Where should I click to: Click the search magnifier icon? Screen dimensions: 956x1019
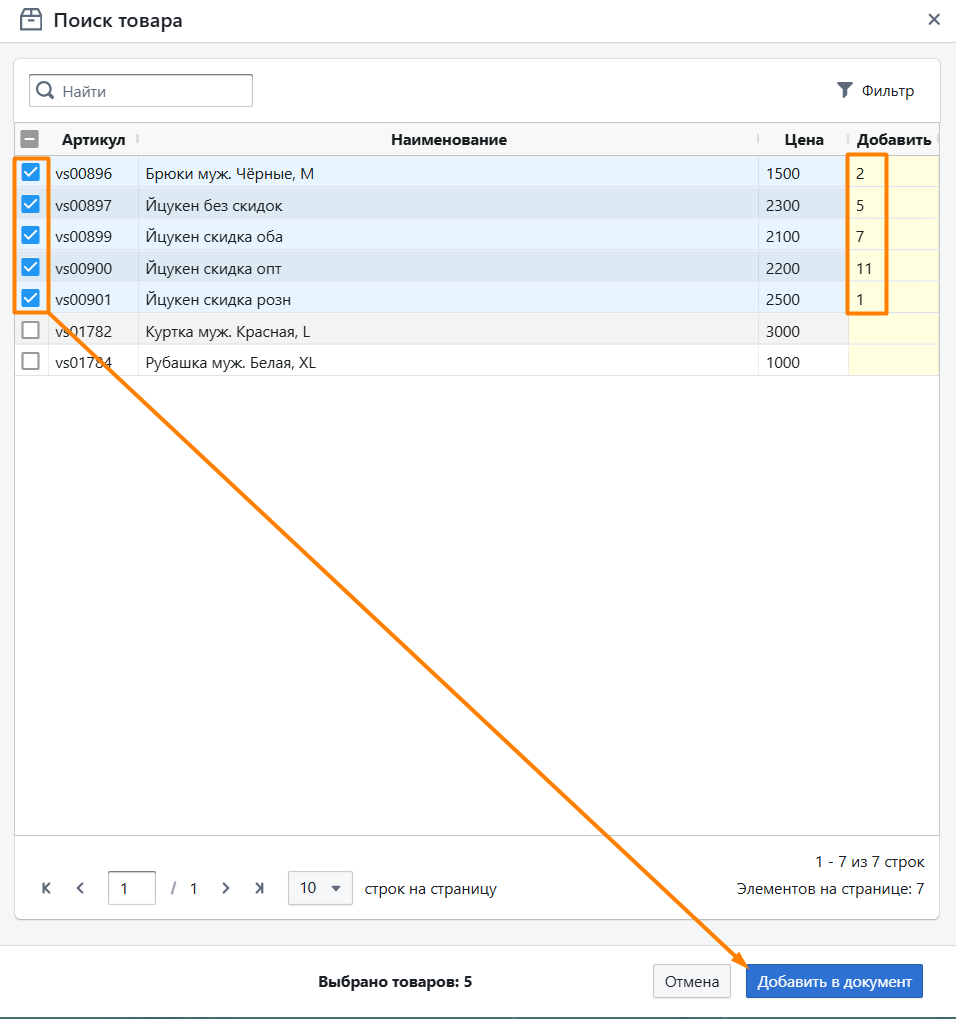[x=45, y=91]
